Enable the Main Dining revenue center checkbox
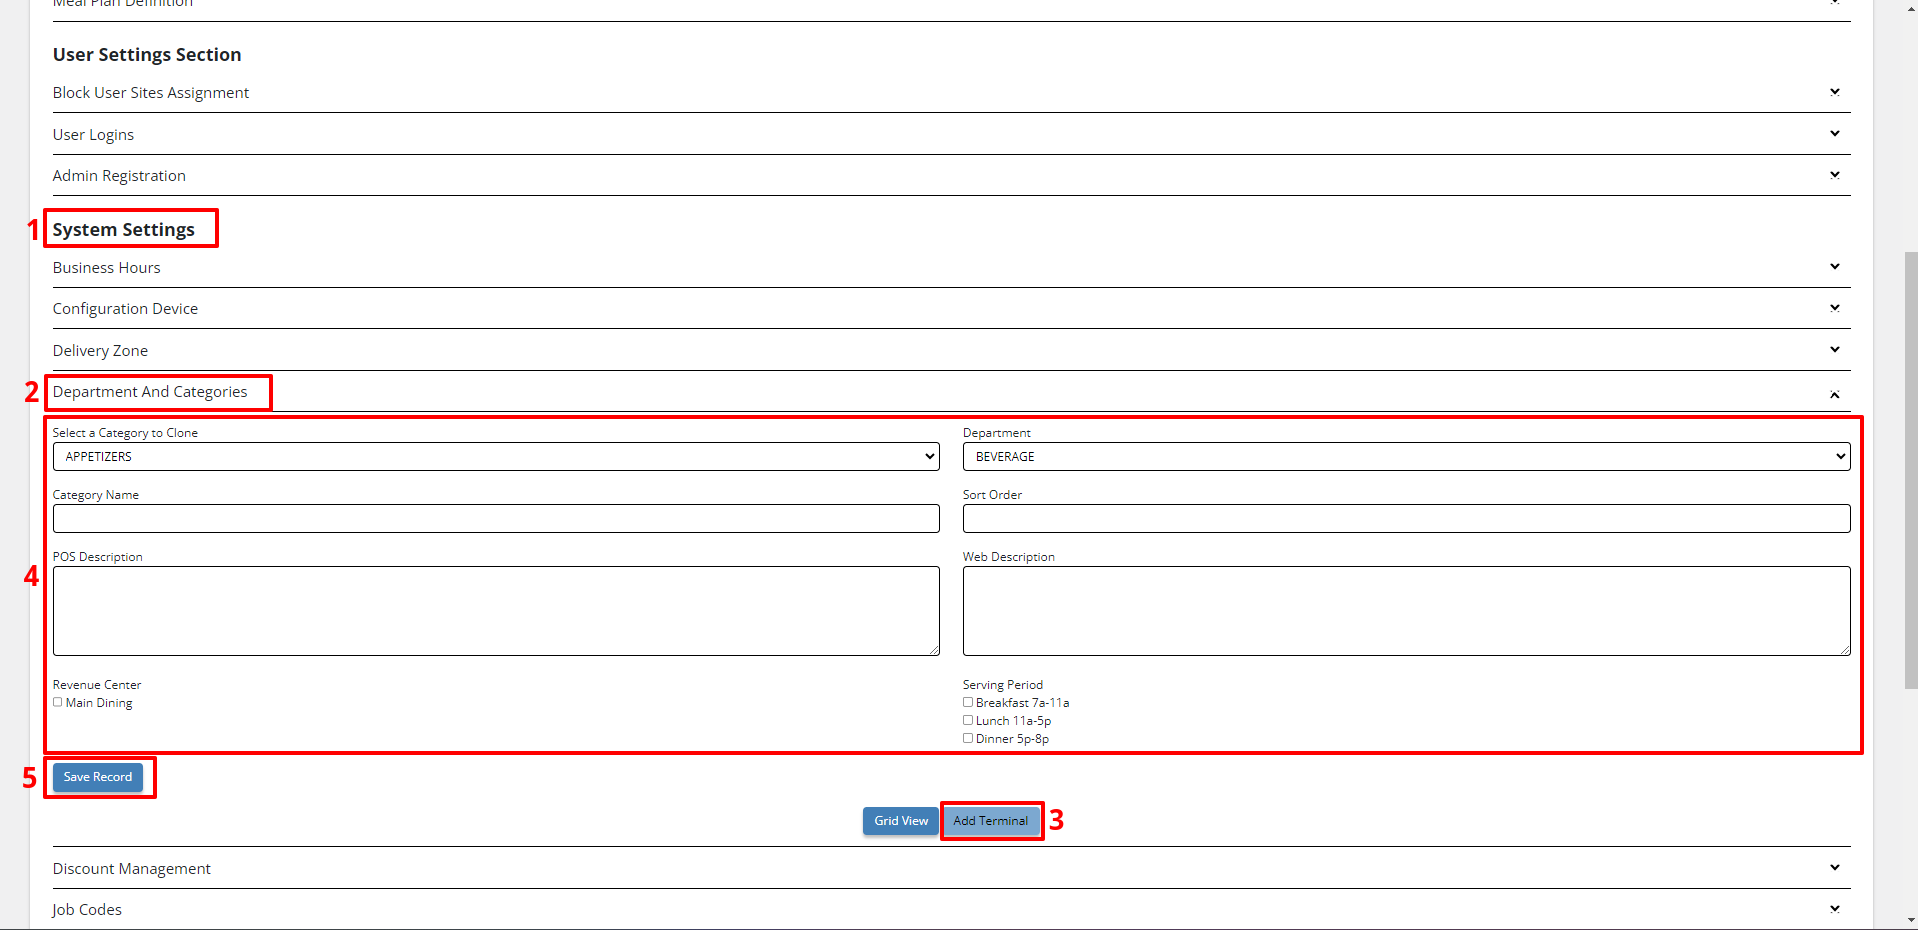 58,703
